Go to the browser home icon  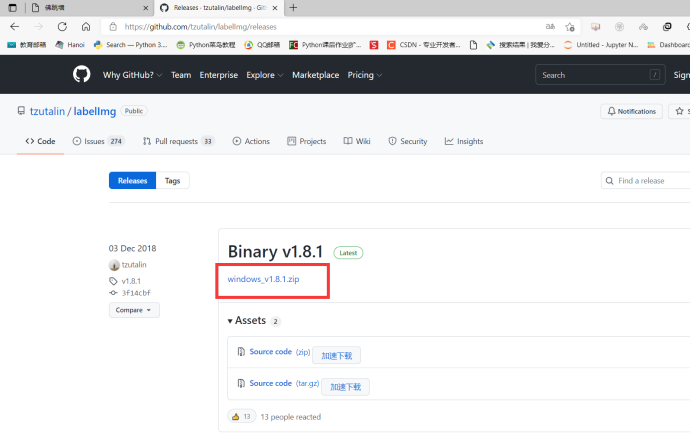pyautogui.click(x=86, y=27)
